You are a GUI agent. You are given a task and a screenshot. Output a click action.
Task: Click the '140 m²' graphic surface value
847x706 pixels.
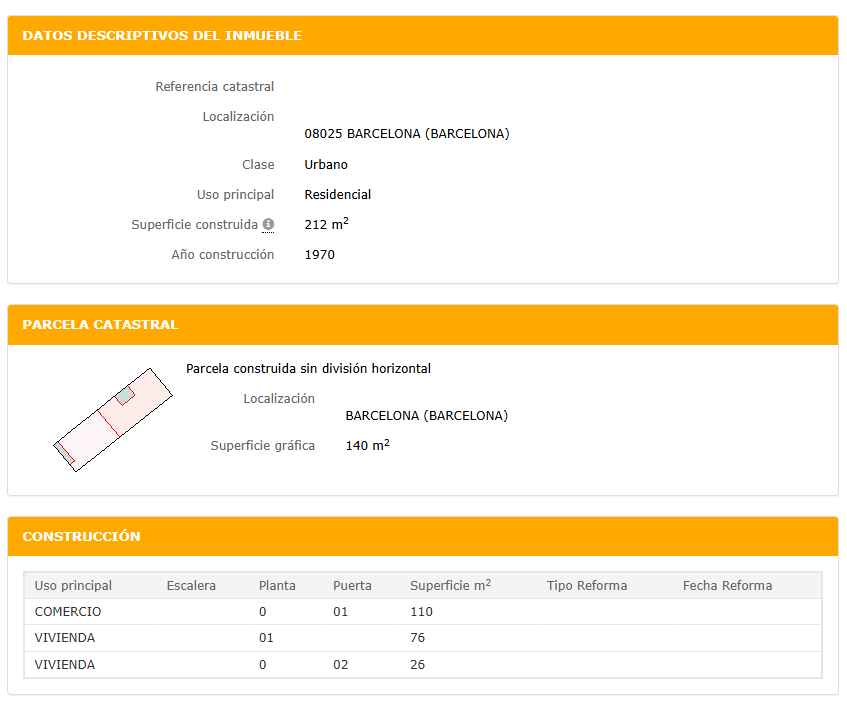pyautogui.click(x=367, y=445)
